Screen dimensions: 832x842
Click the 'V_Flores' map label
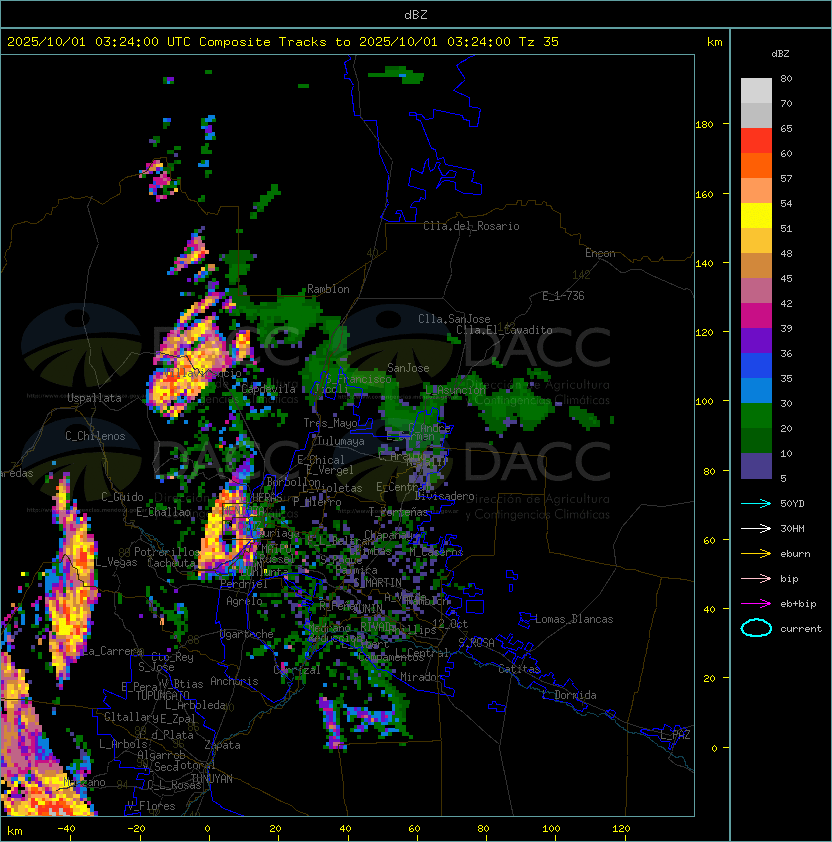point(151,806)
